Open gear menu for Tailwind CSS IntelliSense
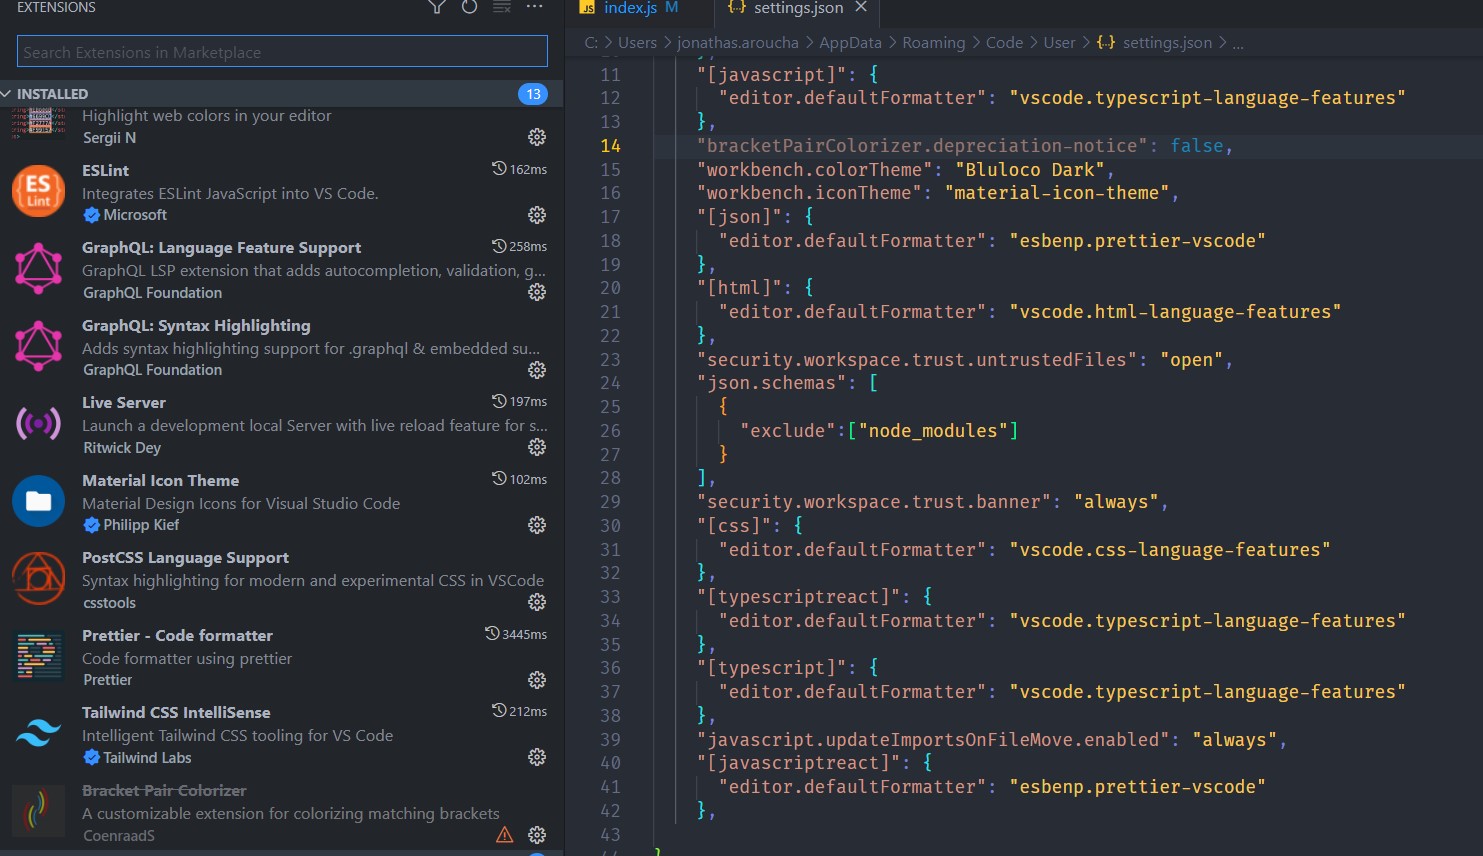The height and width of the screenshot is (856, 1483). [x=537, y=757]
